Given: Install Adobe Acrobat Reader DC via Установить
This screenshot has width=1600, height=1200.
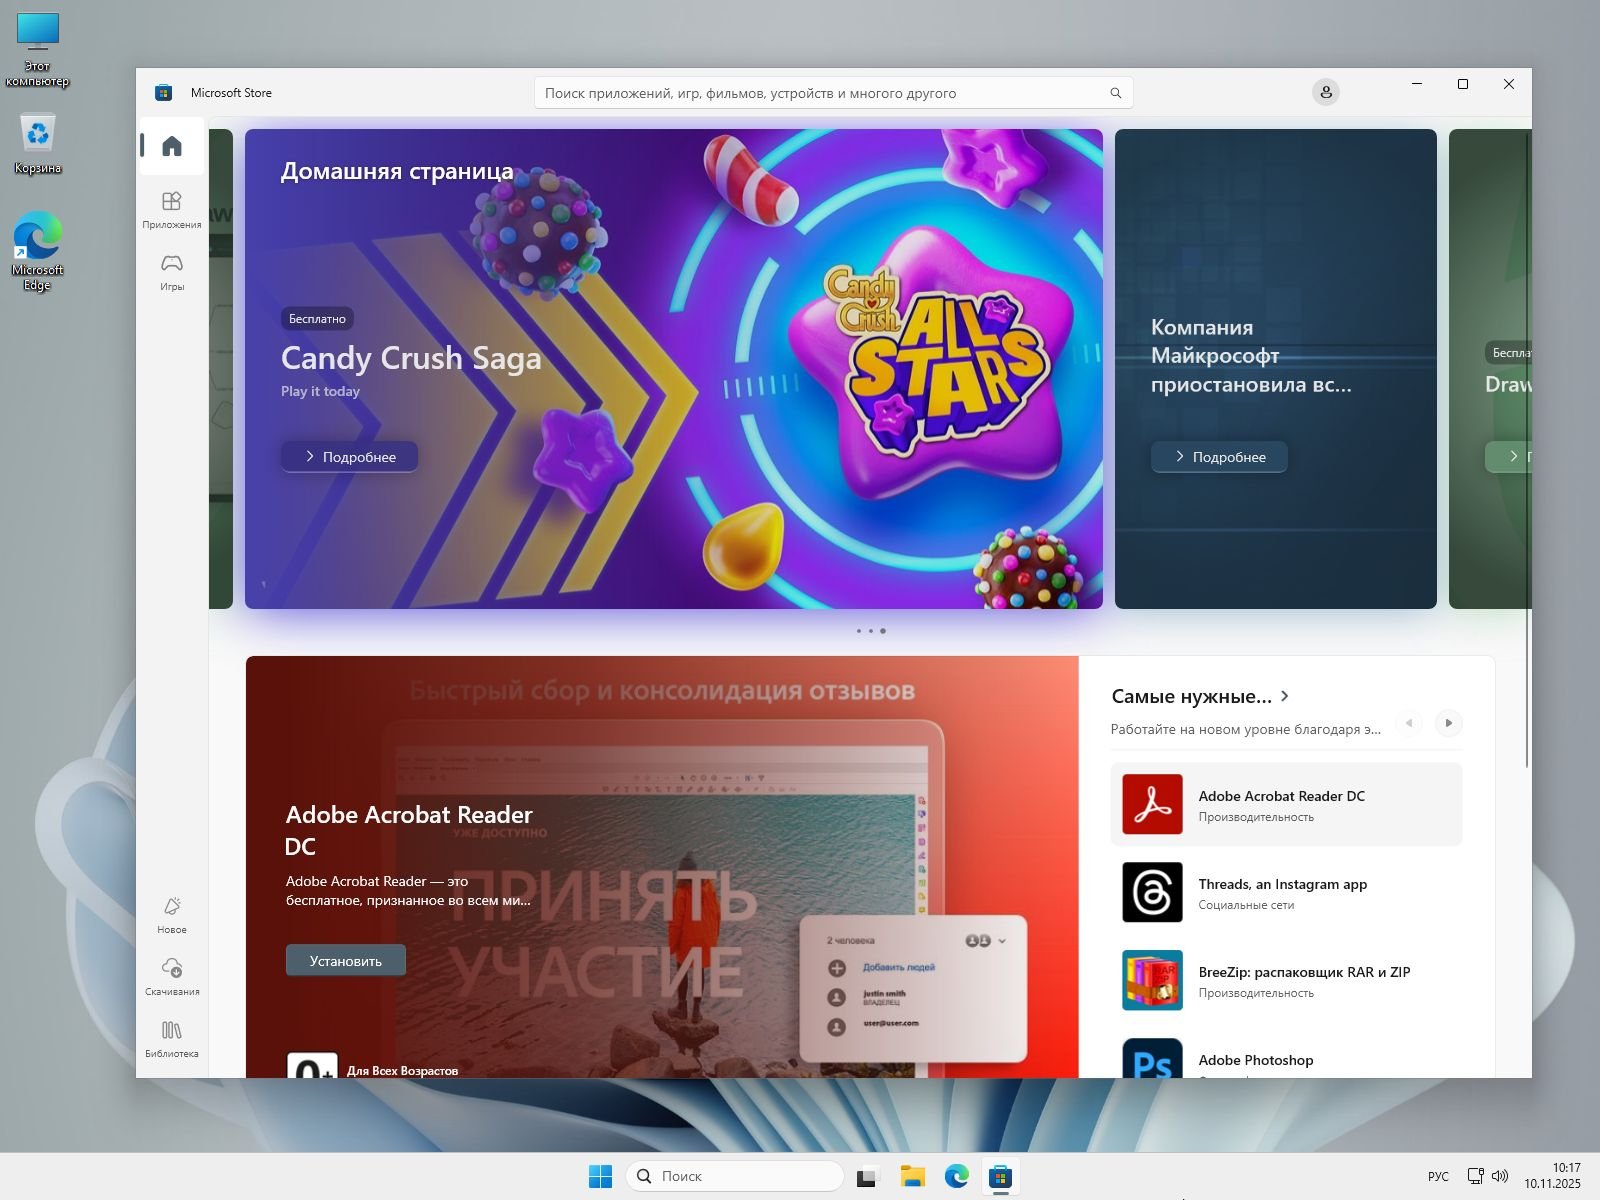Looking at the screenshot, I should click(345, 961).
